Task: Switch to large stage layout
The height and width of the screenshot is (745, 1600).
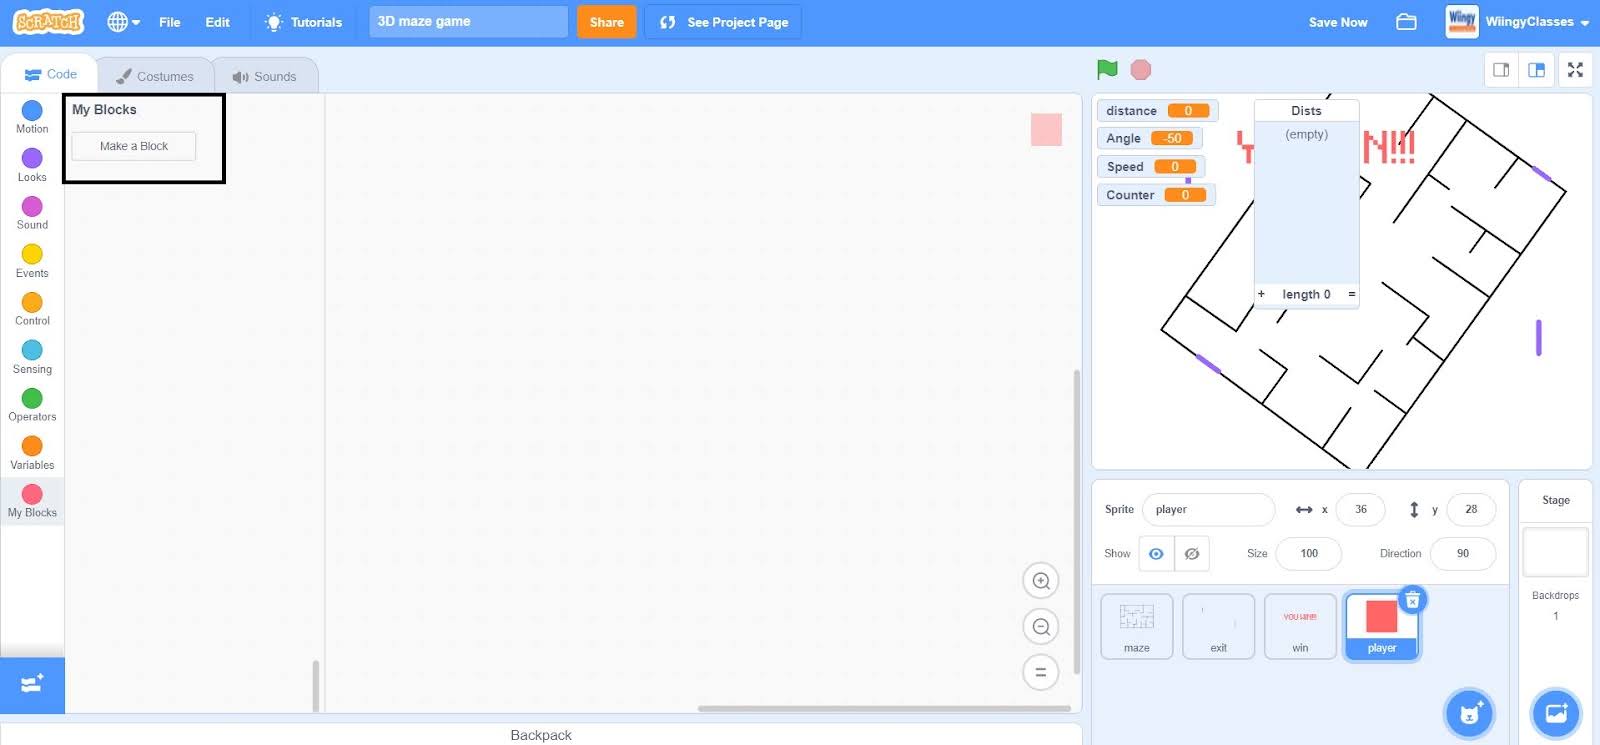Action: click(x=1537, y=70)
